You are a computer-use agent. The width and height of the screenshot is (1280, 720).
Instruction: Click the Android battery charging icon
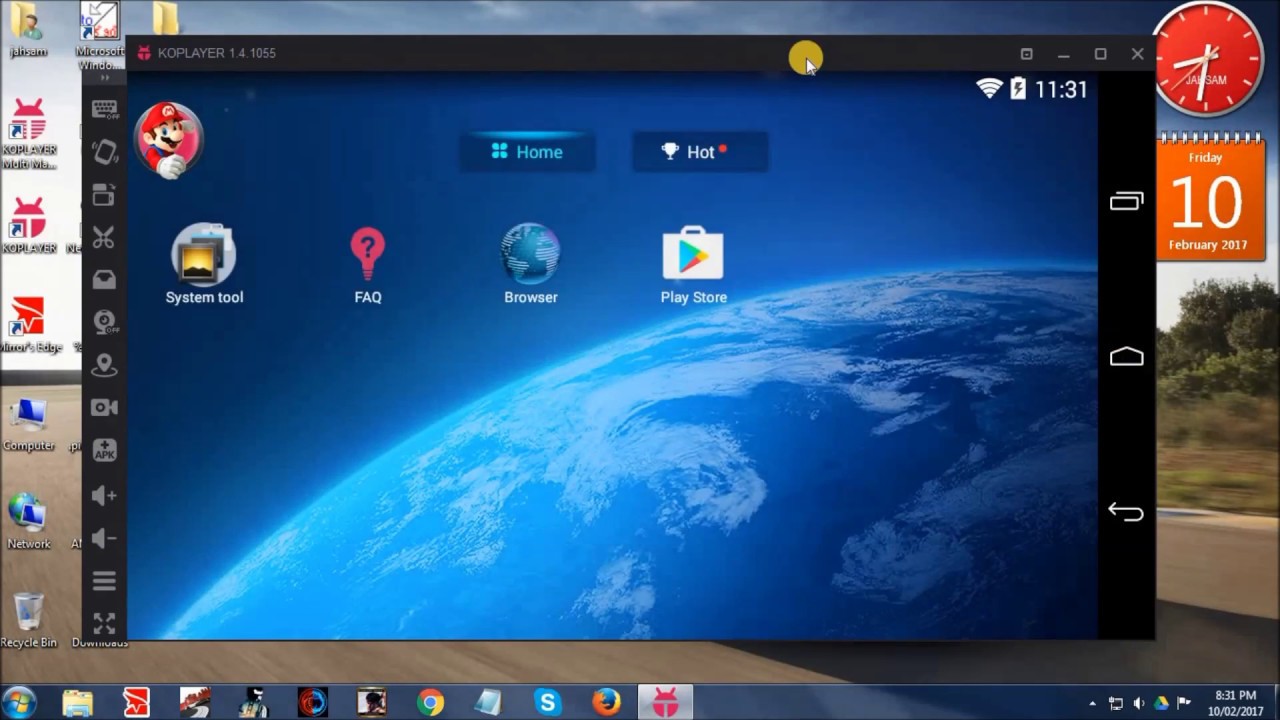1018,89
